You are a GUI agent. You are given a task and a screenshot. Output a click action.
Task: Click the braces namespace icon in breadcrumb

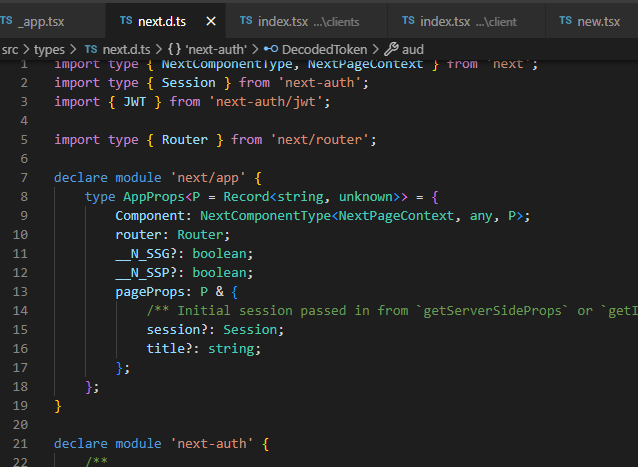point(175,49)
